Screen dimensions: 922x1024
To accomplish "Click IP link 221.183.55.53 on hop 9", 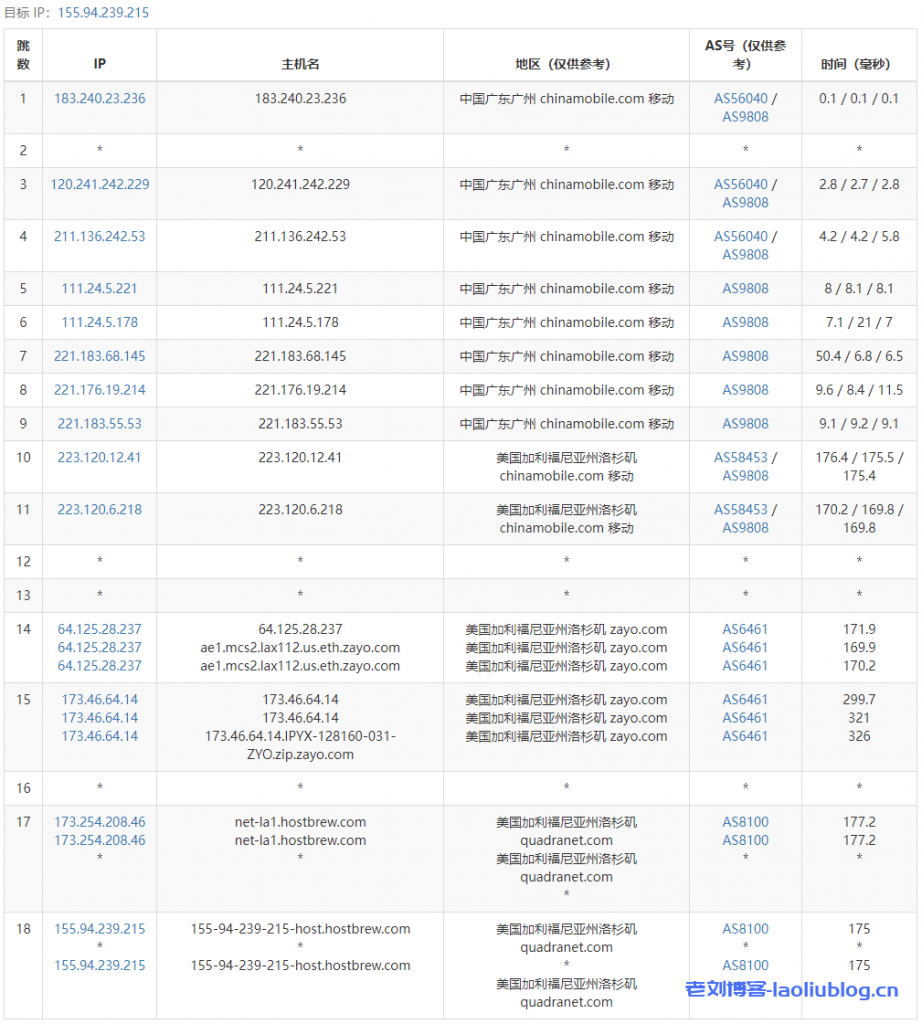I will coord(98,423).
